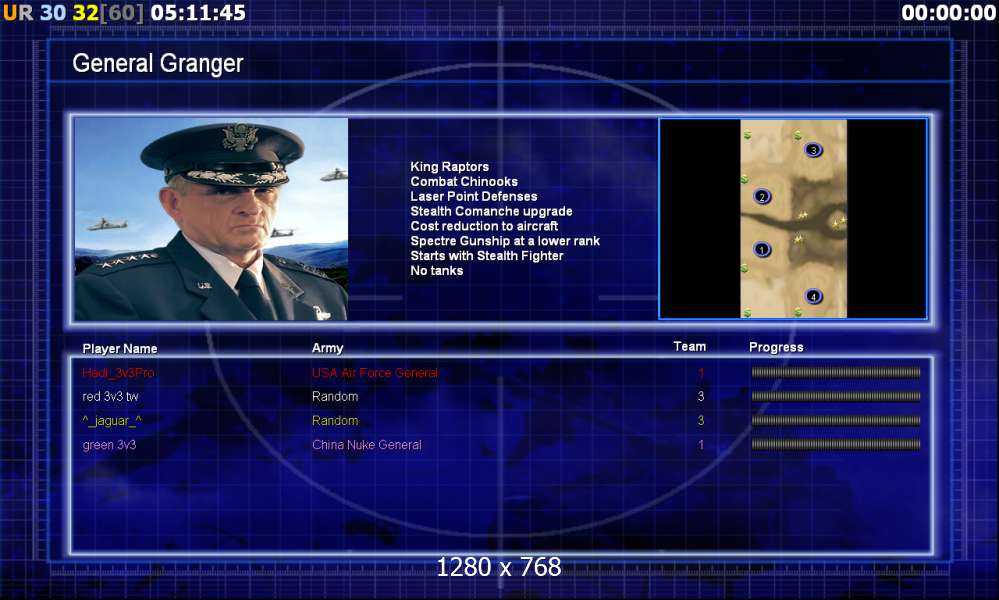Click team number of Hadi_3v3Pro
Image resolution: width=999 pixels, height=600 pixels.
click(701, 373)
